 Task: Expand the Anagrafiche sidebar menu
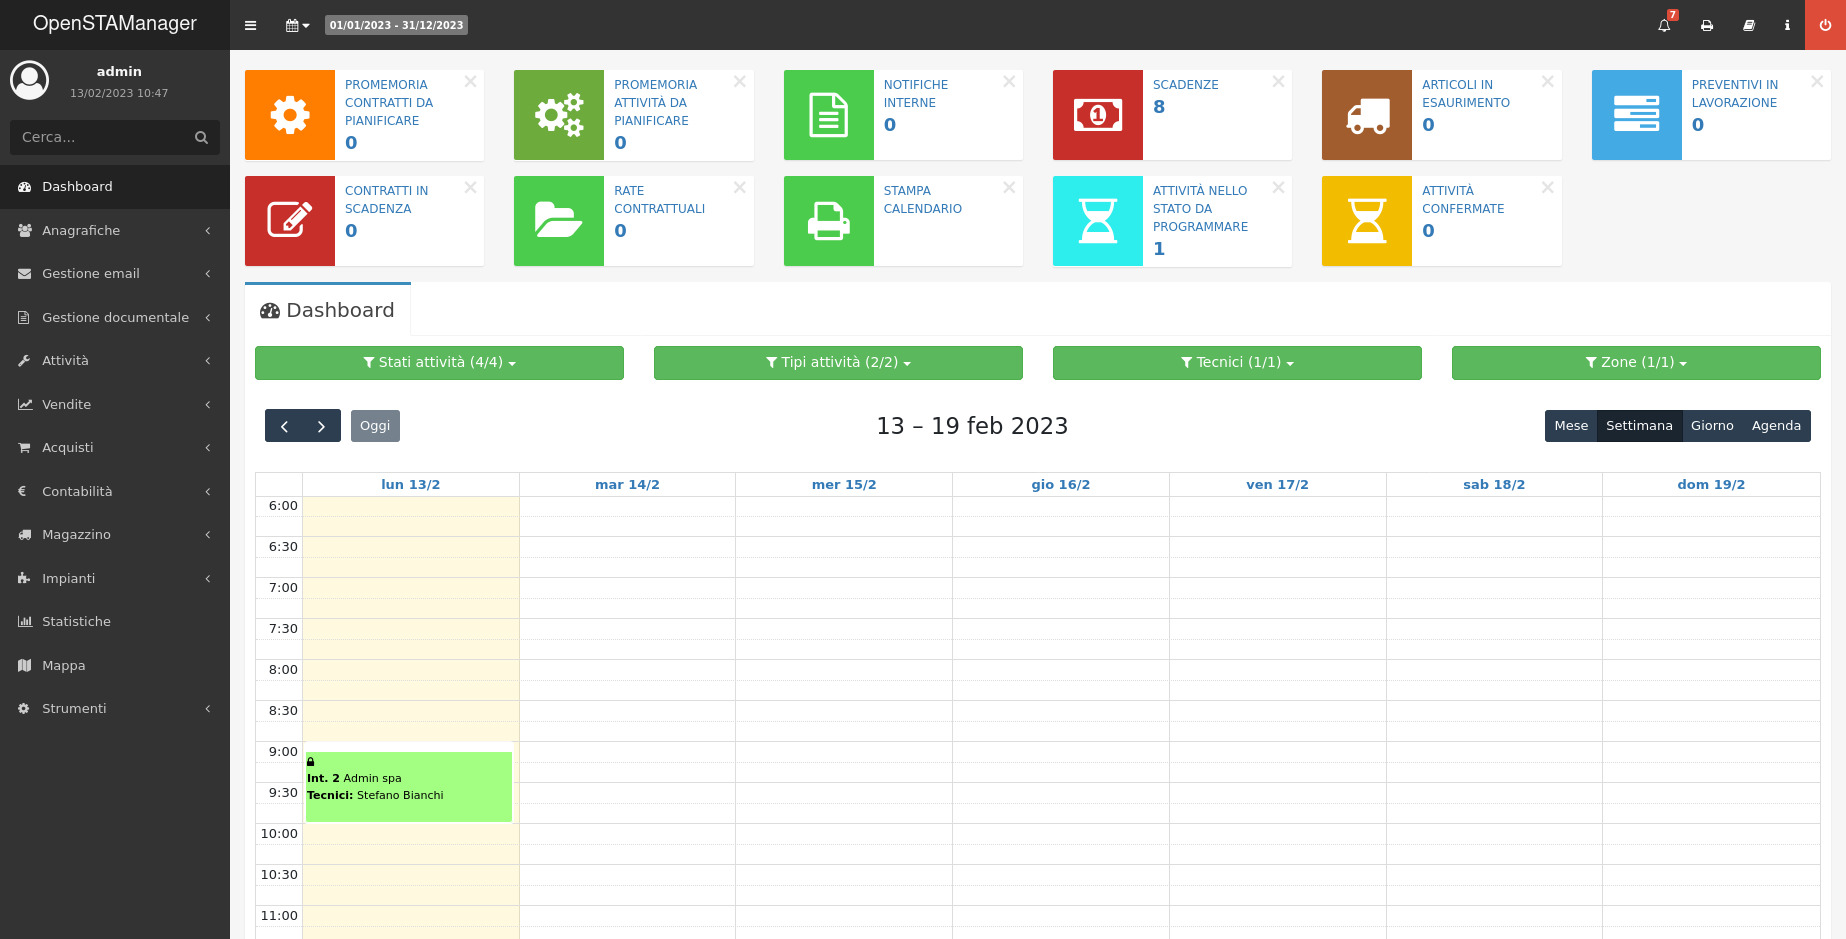point(115,230)
